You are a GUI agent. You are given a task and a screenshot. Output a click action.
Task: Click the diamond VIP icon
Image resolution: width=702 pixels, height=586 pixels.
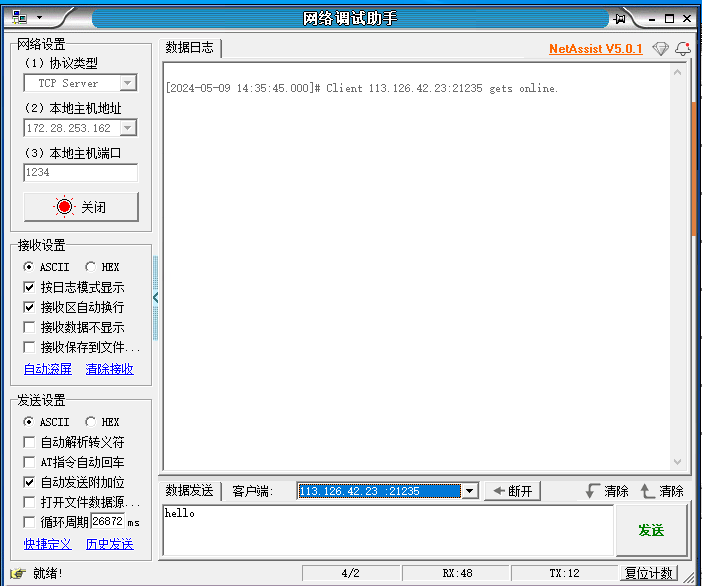(x=660, y=48)
